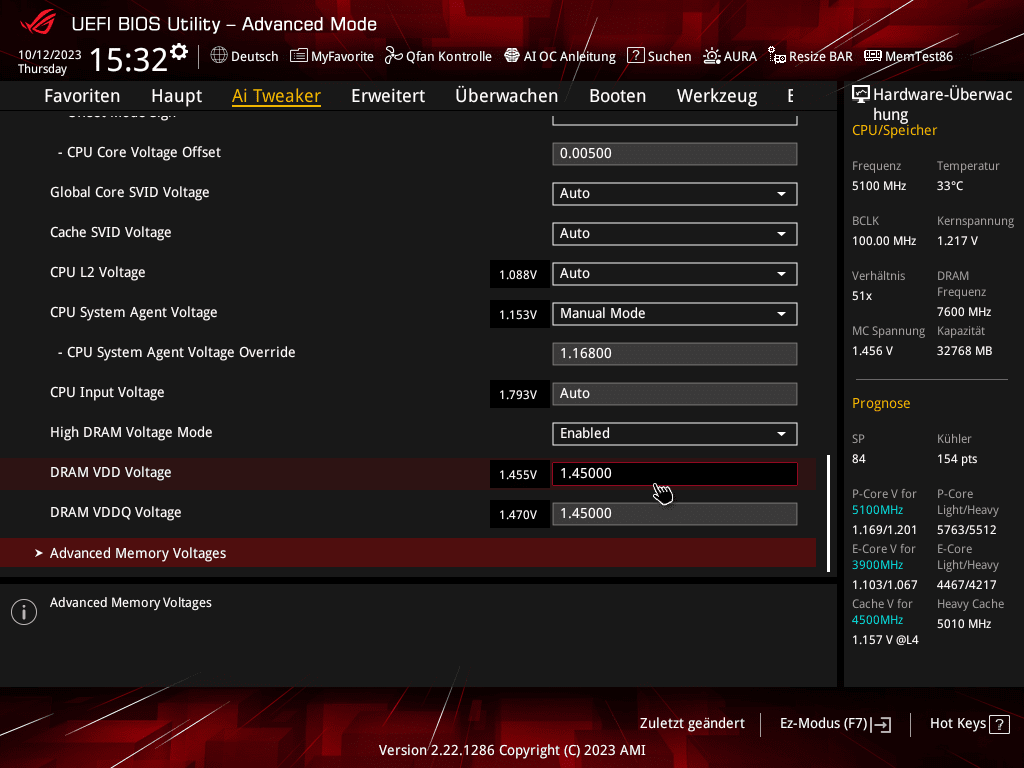Switch to Überwachen tab
Image resolution: width=1024 pixels, height=768 pixels.
[507, 96]
